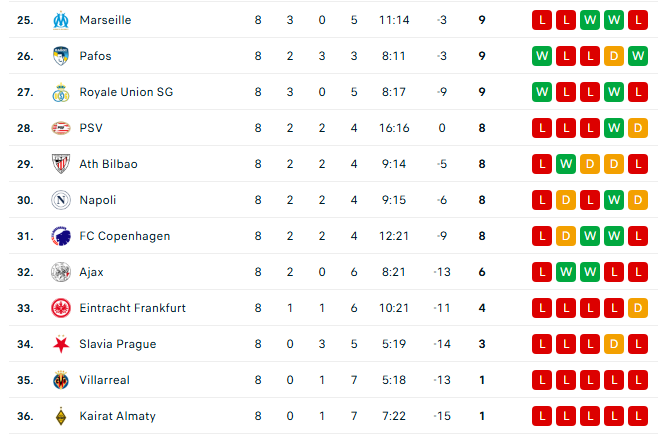Screen dimensions: 669x435
Task: Open the Marseille team name link
Action: 105,20
